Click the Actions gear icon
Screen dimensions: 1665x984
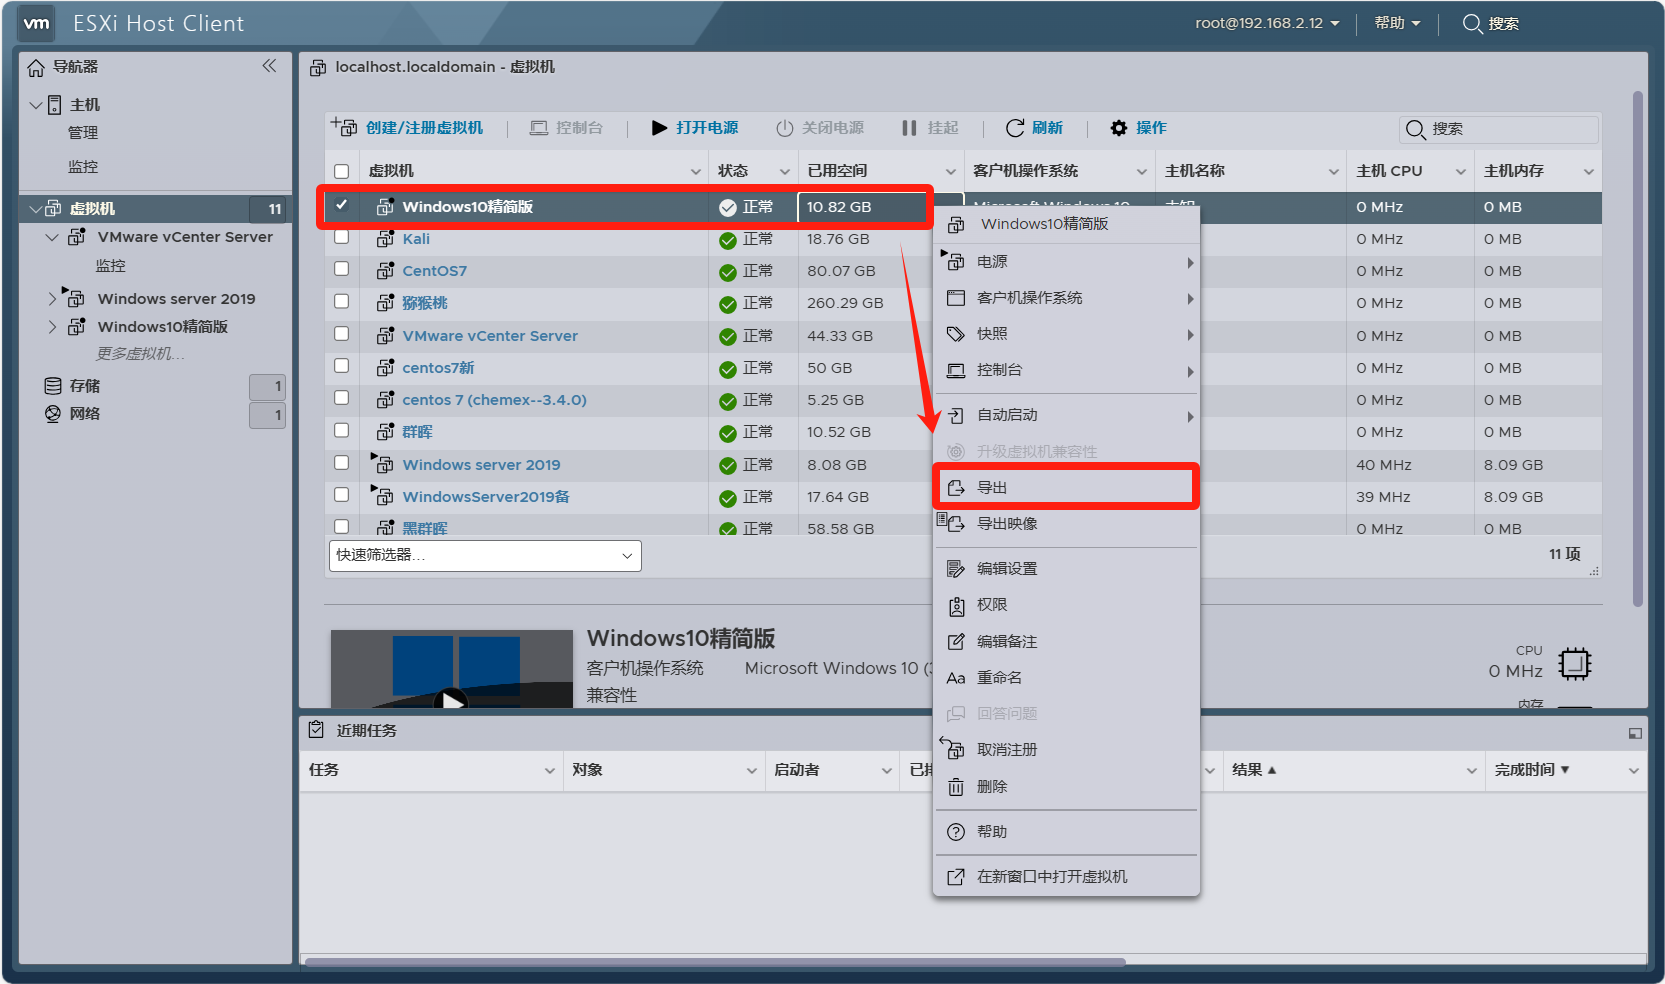coord(1119,128)
